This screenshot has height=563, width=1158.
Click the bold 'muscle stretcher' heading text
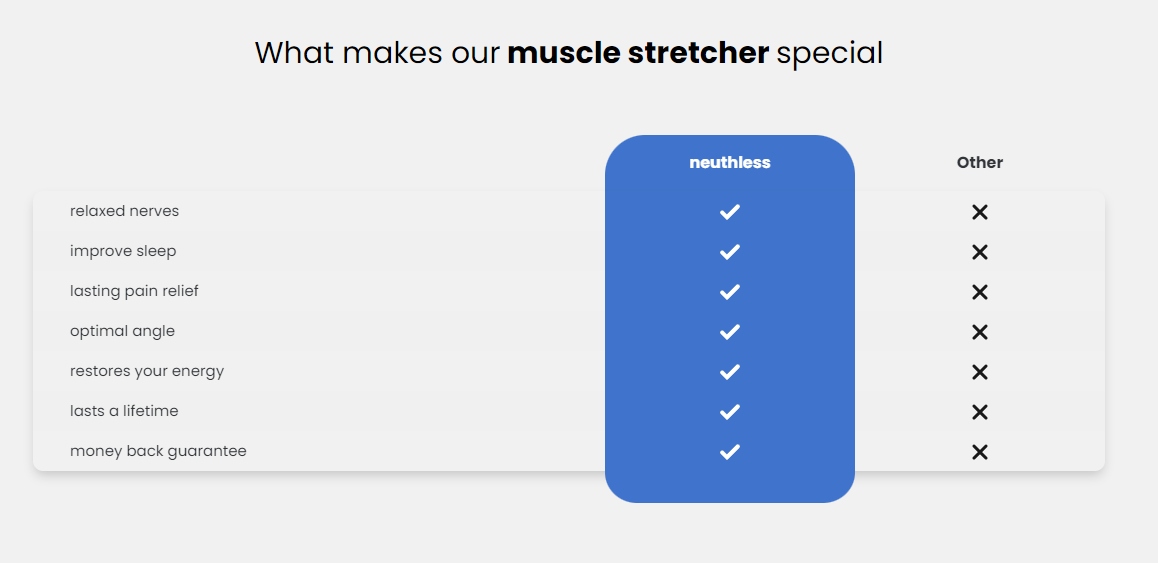tap(638, 53)
